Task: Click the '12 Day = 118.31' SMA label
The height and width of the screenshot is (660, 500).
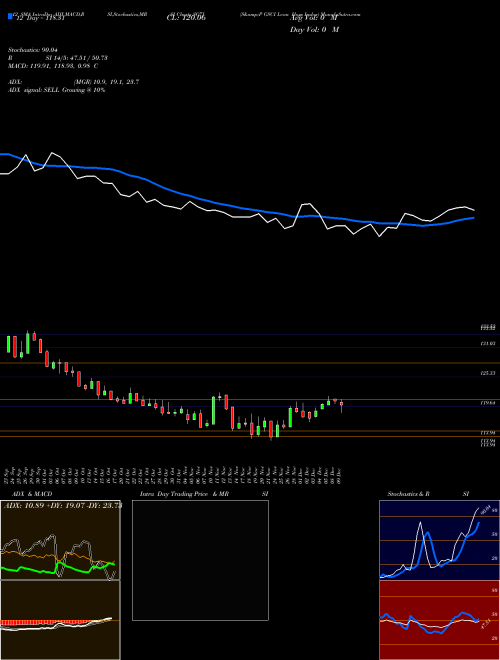Action: coord(39,19)
